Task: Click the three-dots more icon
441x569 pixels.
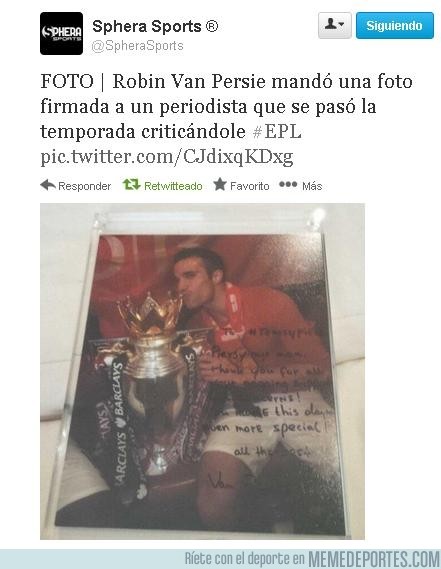Action: [x=288, y=184]
